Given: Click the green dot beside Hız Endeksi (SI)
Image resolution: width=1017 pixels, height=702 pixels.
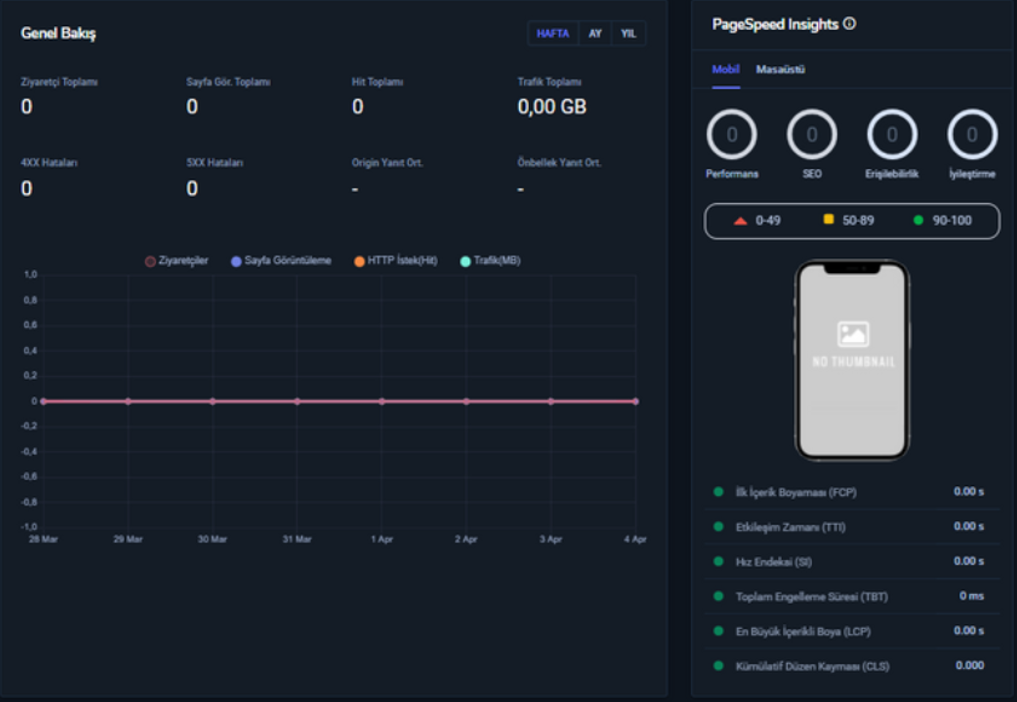Looking at the screenshot, I should (x=718, y=561).
